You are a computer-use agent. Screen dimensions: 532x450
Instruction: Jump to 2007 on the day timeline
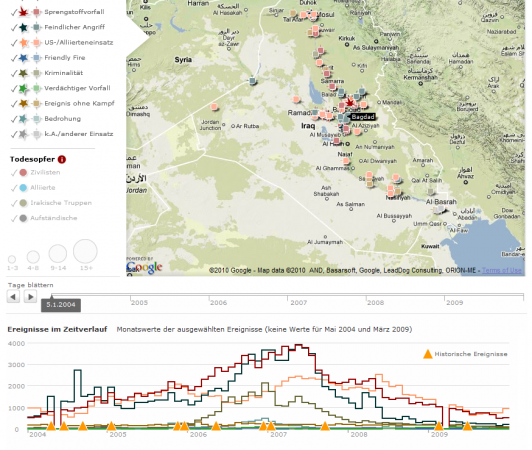(298, 302)
